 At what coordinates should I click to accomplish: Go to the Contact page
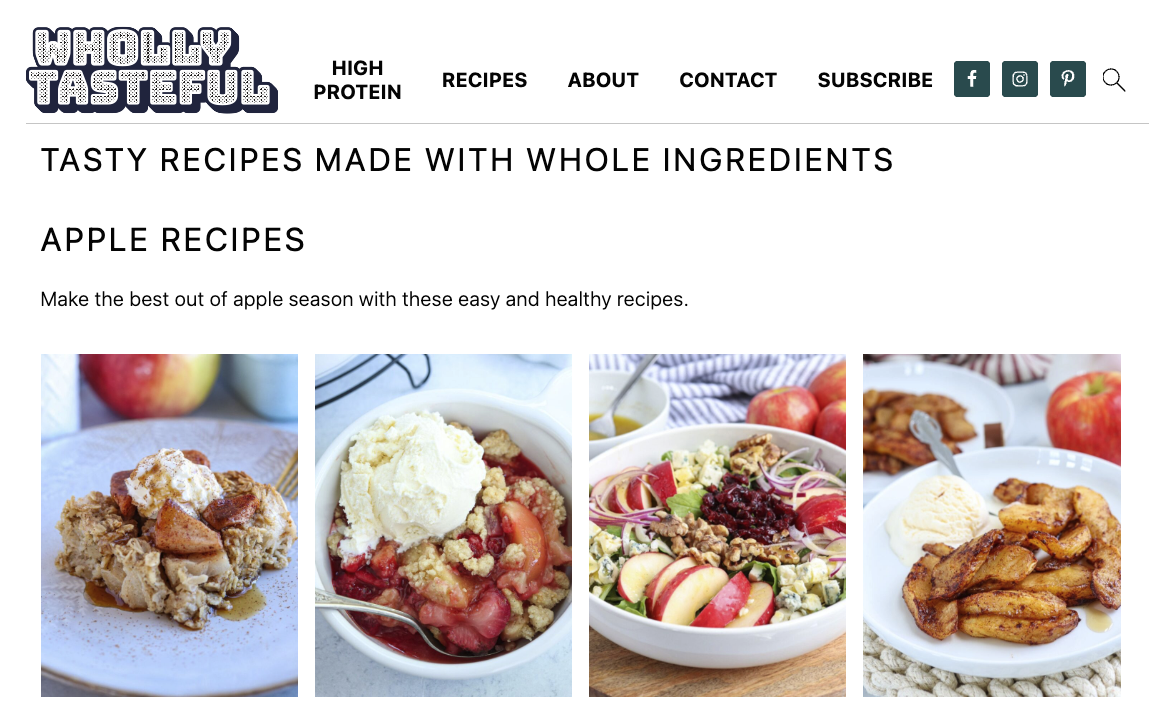point(728,79)
